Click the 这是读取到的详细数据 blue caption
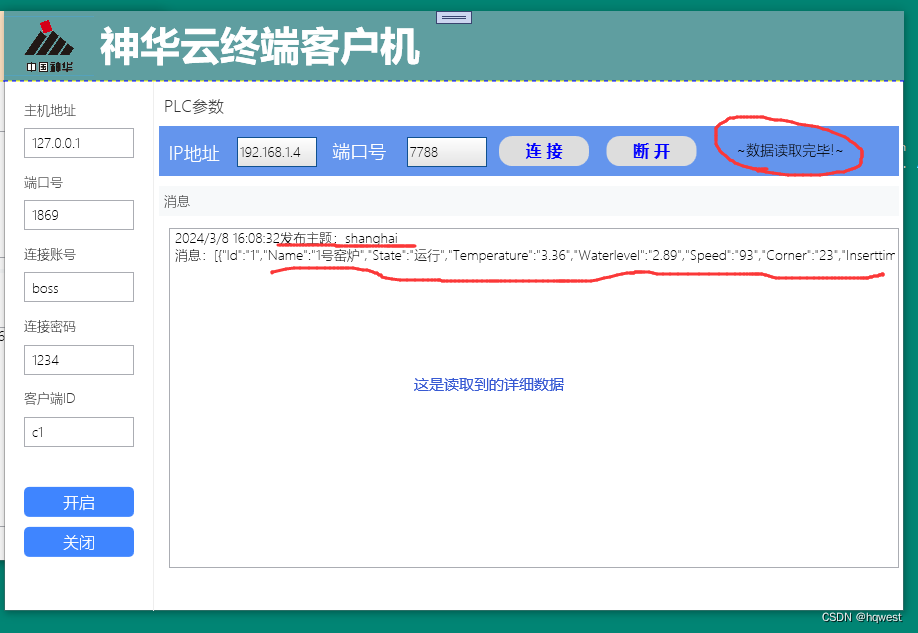The height and width of the screenshot is (633, 918). pyautogui.click(x=488, y=385)
